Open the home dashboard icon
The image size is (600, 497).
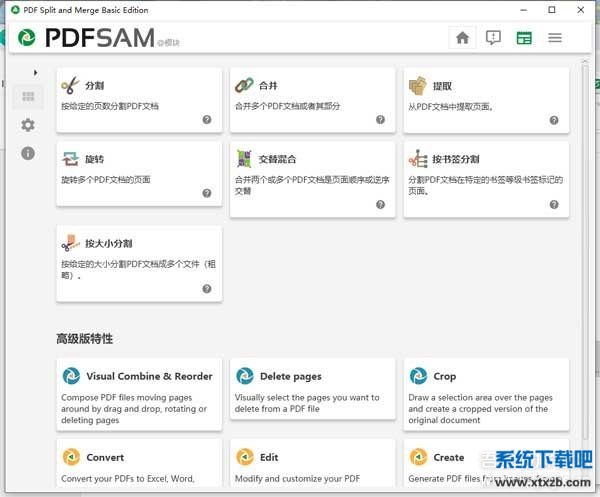[x=462, y=37]
